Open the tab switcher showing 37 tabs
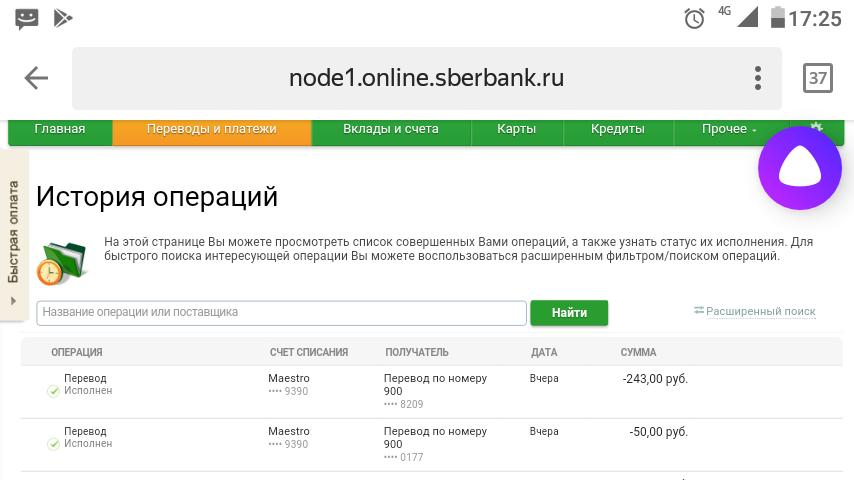The image size is (854, 480). [818, 78]
